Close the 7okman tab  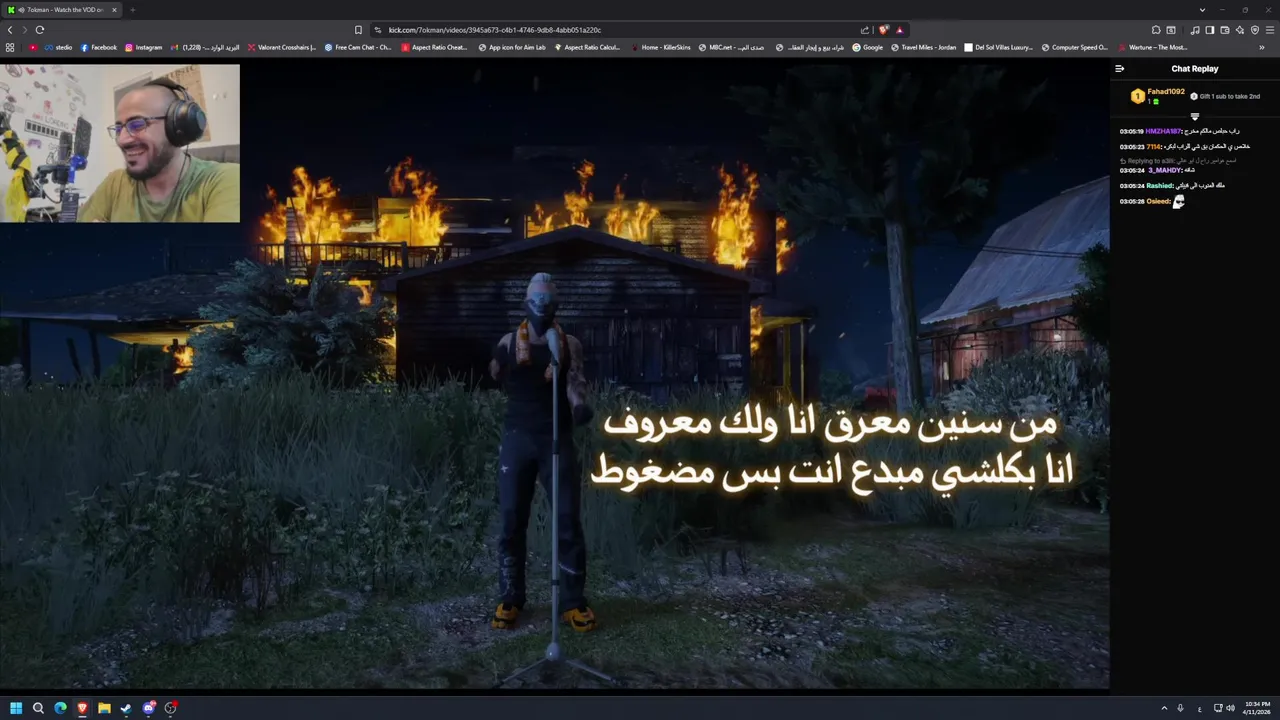point(114,10)
